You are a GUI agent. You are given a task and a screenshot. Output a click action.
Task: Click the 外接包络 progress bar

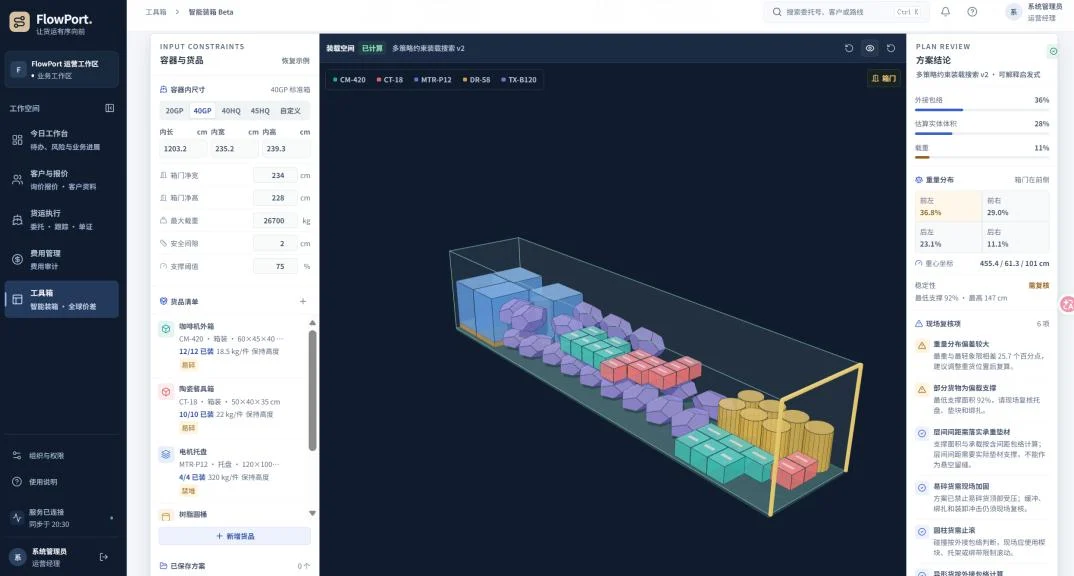click(x=982, y=110)
